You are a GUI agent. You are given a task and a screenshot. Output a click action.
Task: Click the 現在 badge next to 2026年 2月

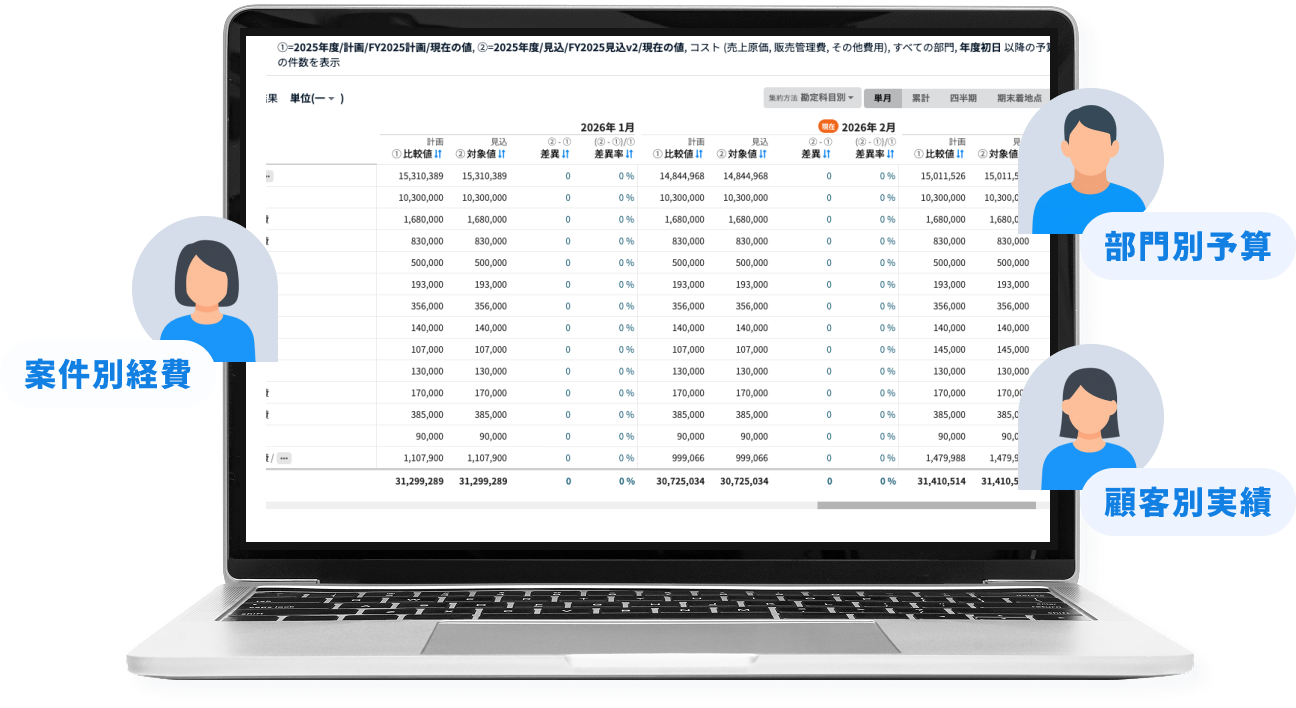tap(827, 127)
